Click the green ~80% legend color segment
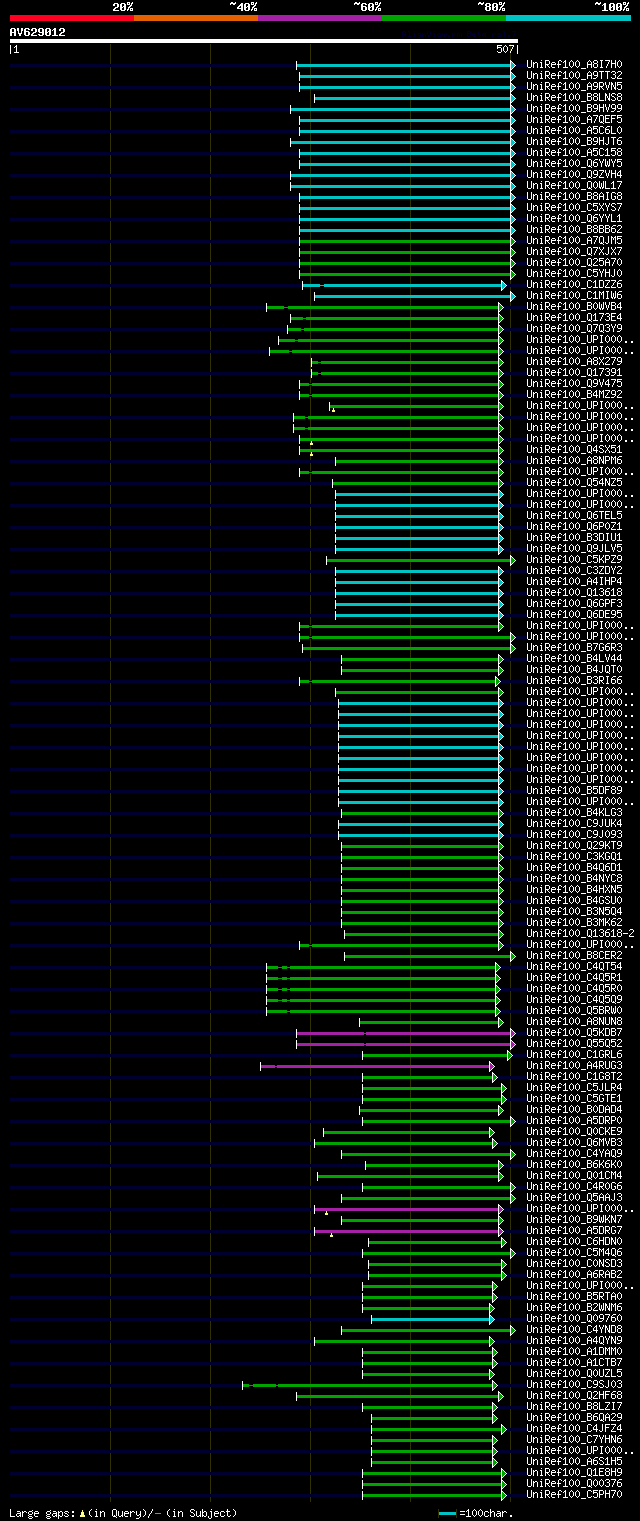Screen dimensions: 640x1521 (444, 18)
